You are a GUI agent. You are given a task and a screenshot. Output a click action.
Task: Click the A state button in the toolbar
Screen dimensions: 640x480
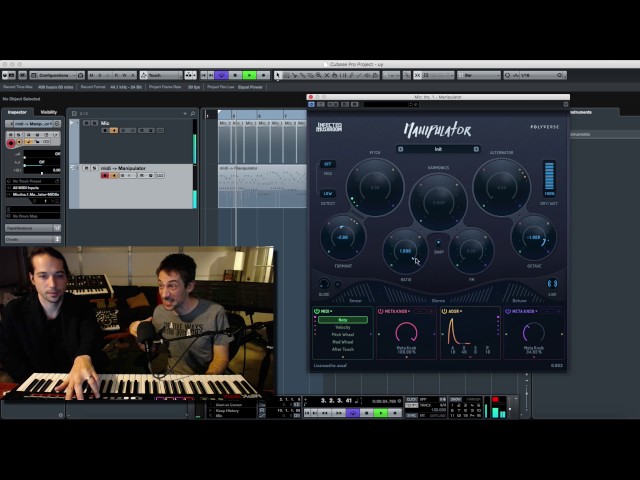click(133, 76)
